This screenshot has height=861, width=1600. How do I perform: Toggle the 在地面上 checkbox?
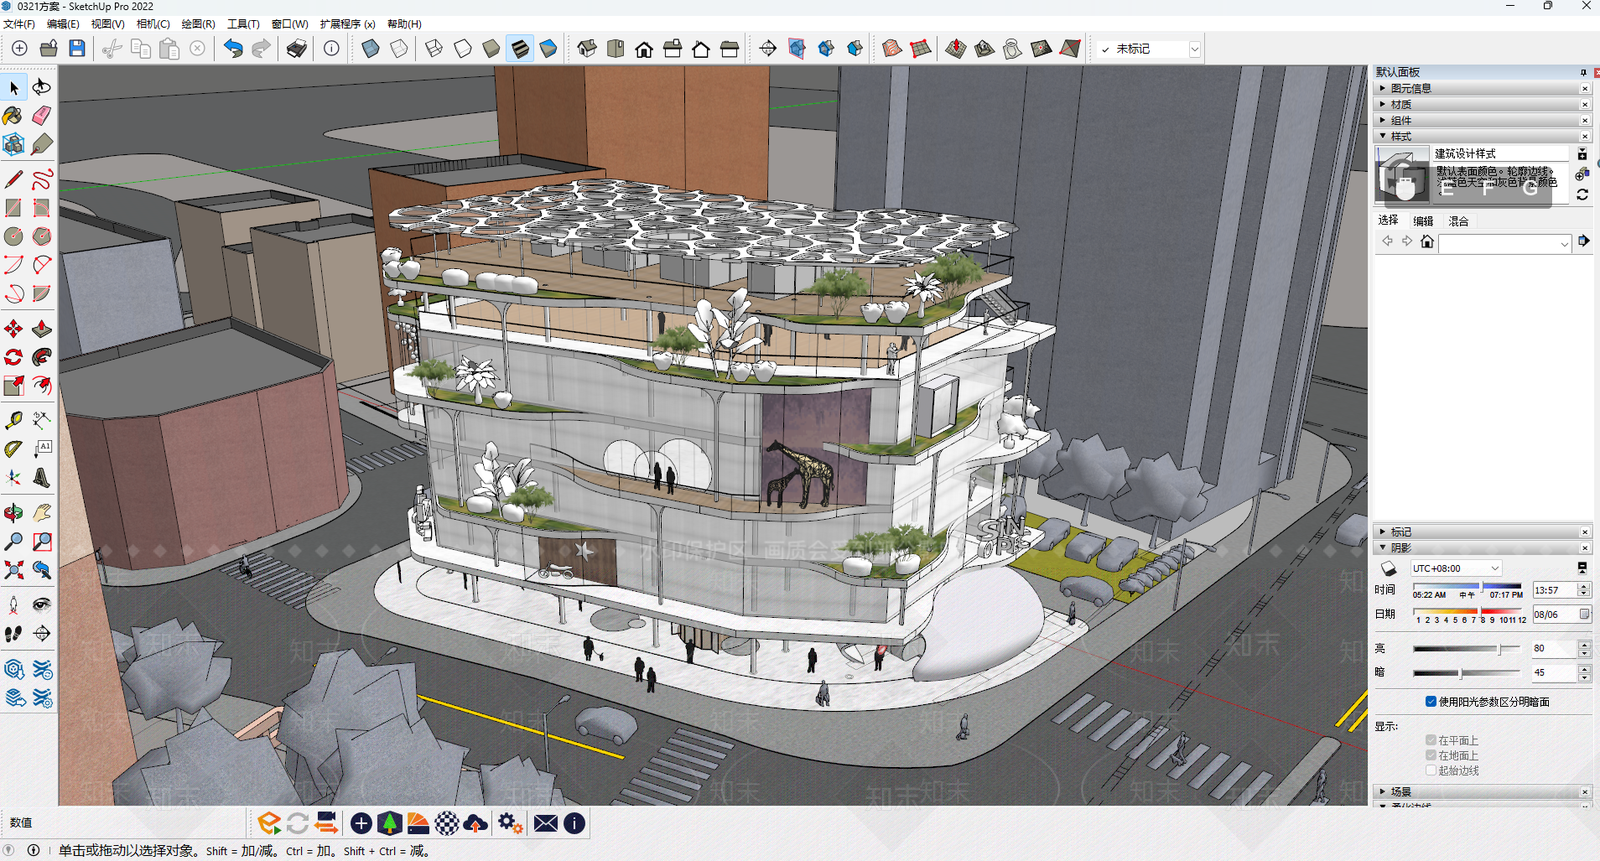tap(1431, 756)
